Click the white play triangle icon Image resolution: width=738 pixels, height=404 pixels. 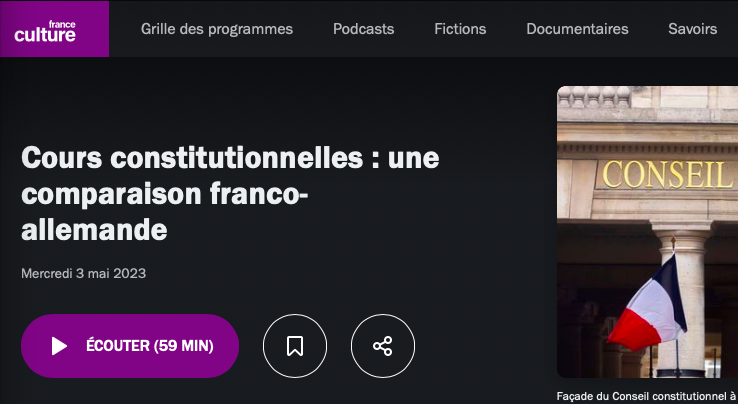point(59,346)
